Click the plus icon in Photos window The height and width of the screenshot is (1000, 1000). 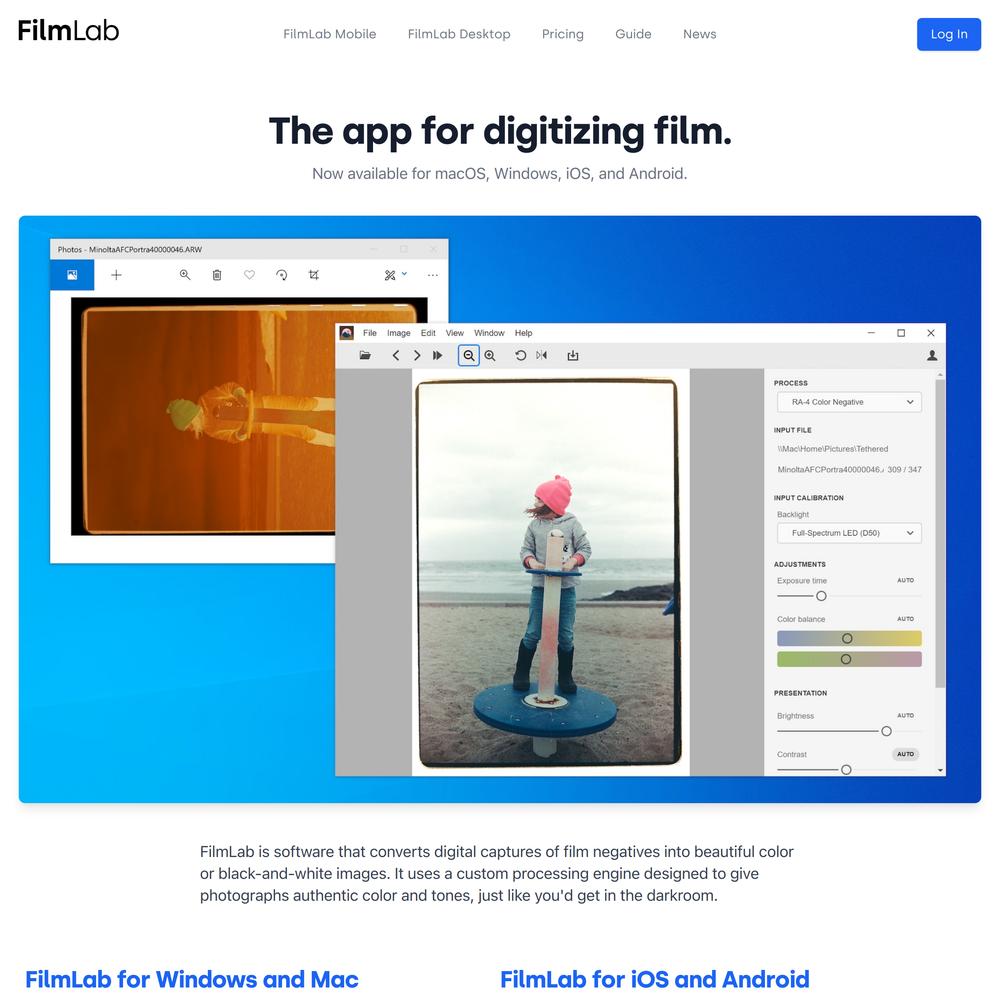coord(116,275)
